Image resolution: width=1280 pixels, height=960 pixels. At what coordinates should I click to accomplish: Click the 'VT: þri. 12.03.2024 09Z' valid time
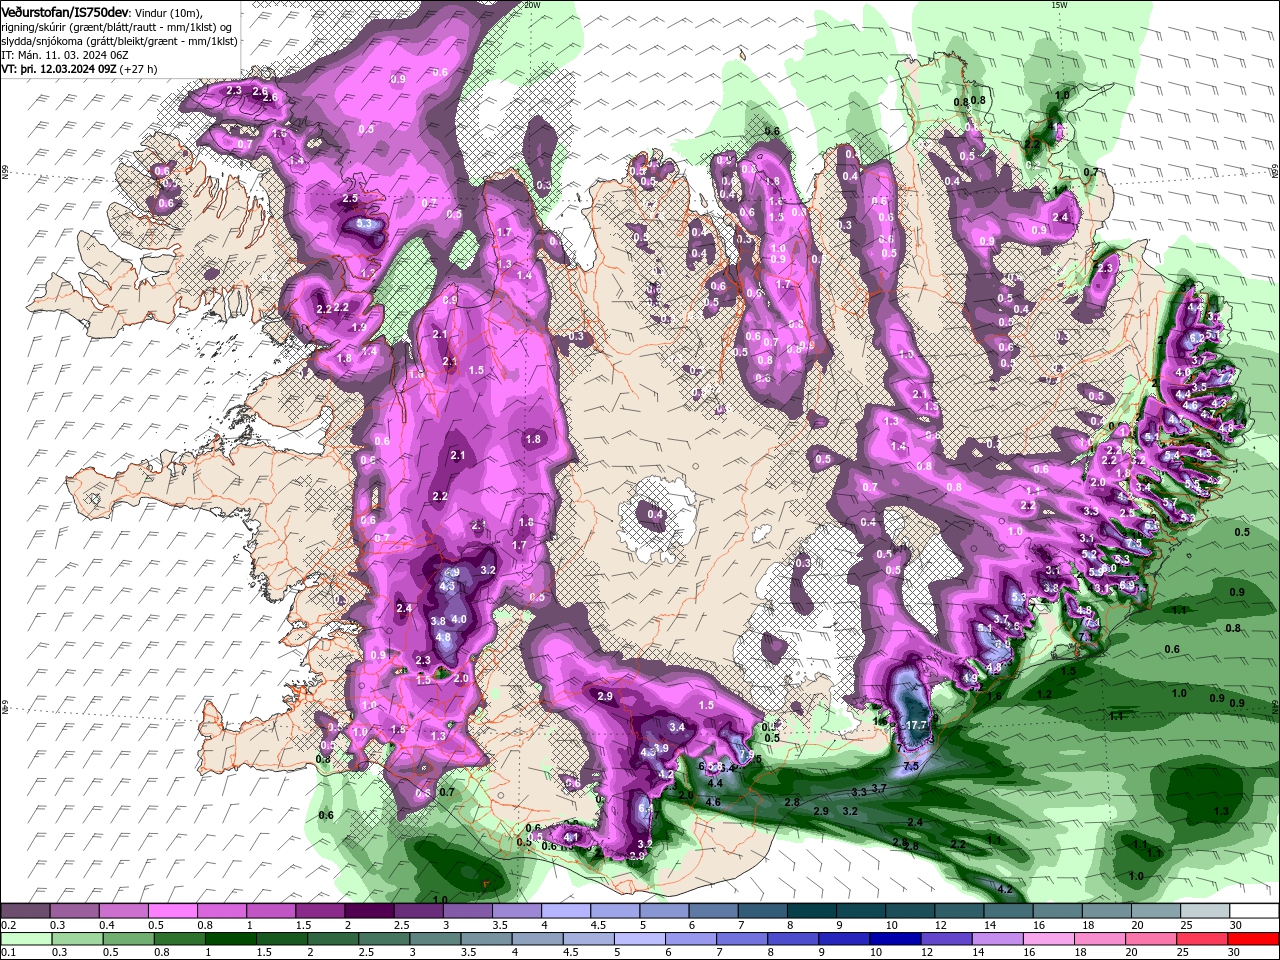(60, 69)
